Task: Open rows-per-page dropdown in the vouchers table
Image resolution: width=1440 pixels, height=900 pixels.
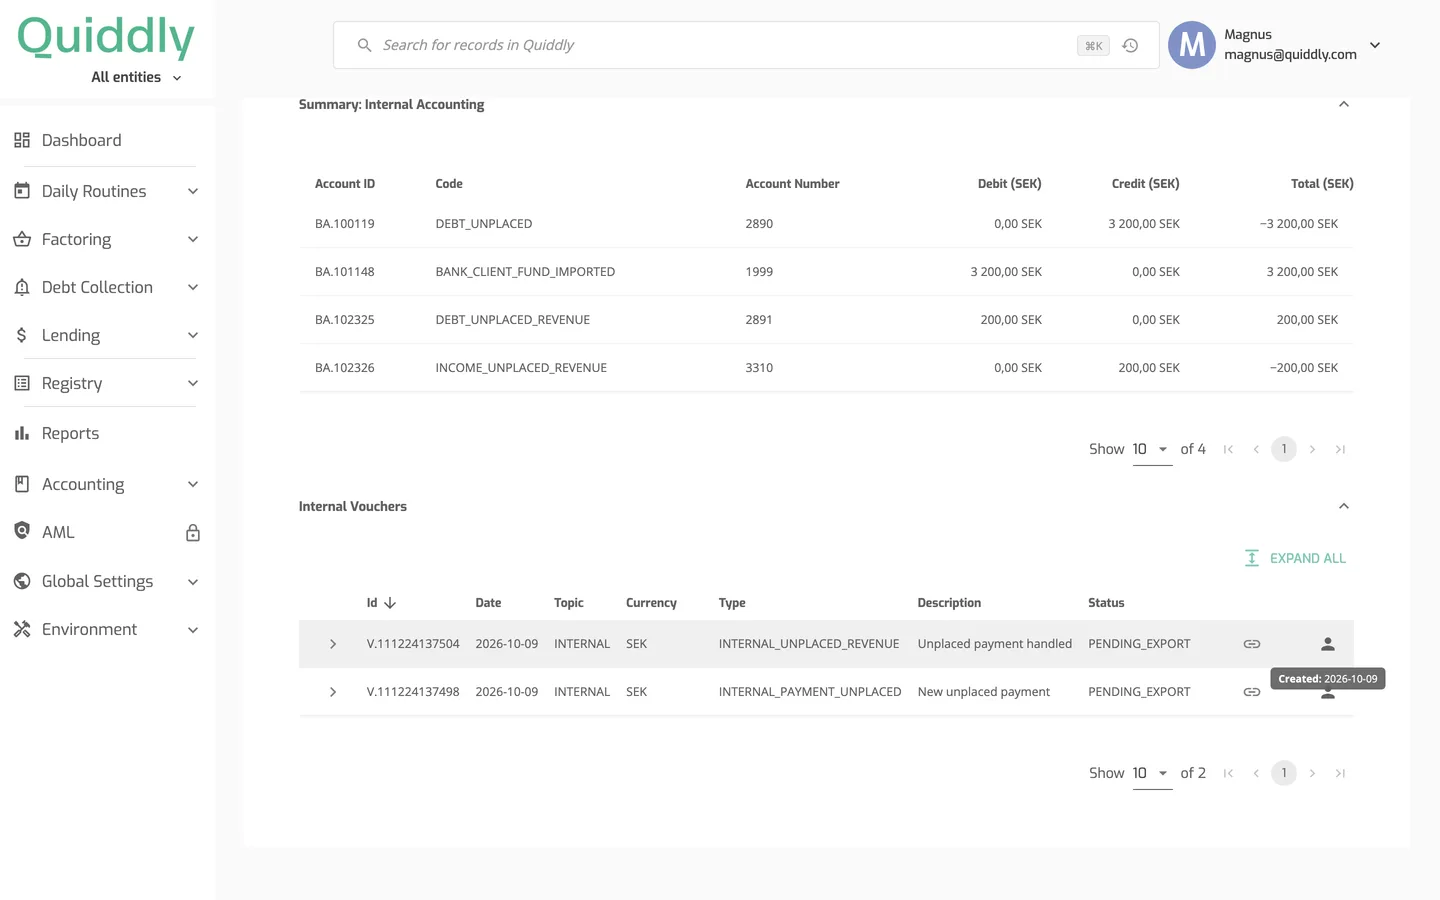Action: point(1152,774)
